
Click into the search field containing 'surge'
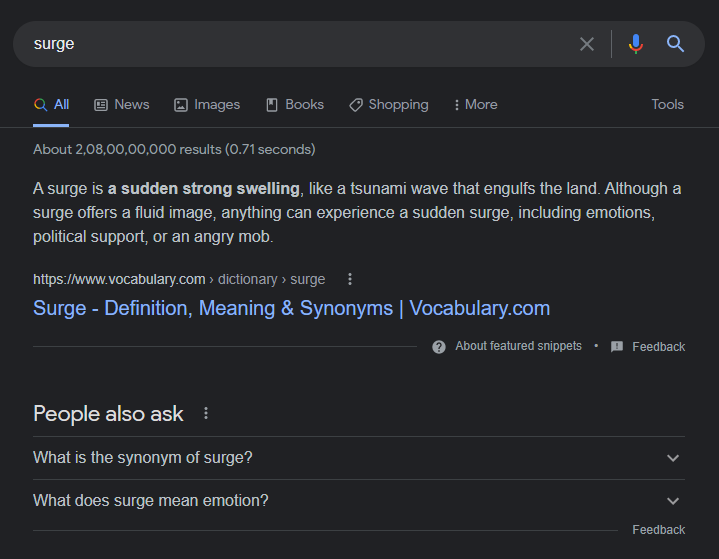tap(300, 44)
